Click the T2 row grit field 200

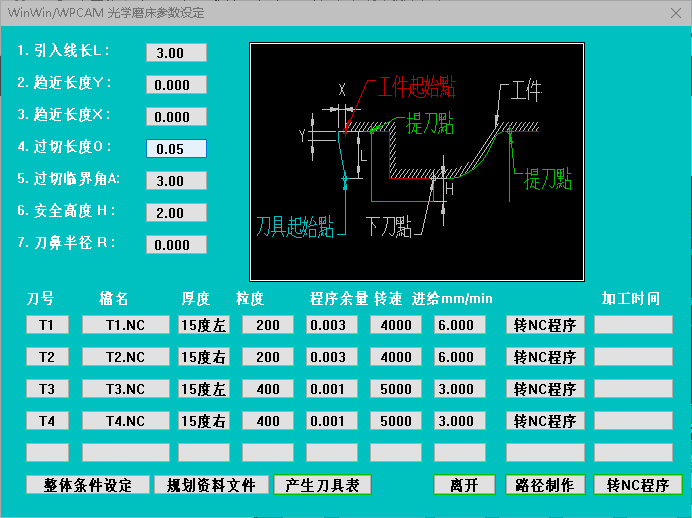point(268,357)
